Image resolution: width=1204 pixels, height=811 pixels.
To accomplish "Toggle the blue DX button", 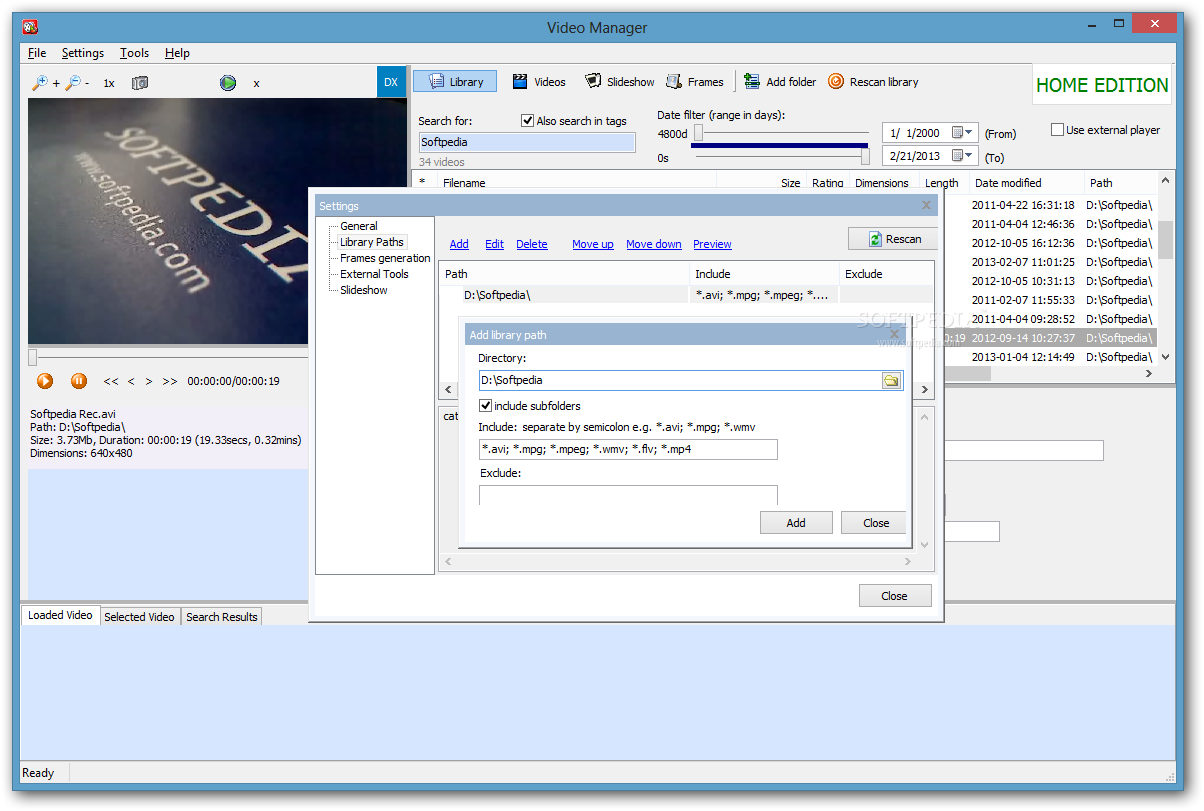I will pyautogui.click(x=391, y=82).
